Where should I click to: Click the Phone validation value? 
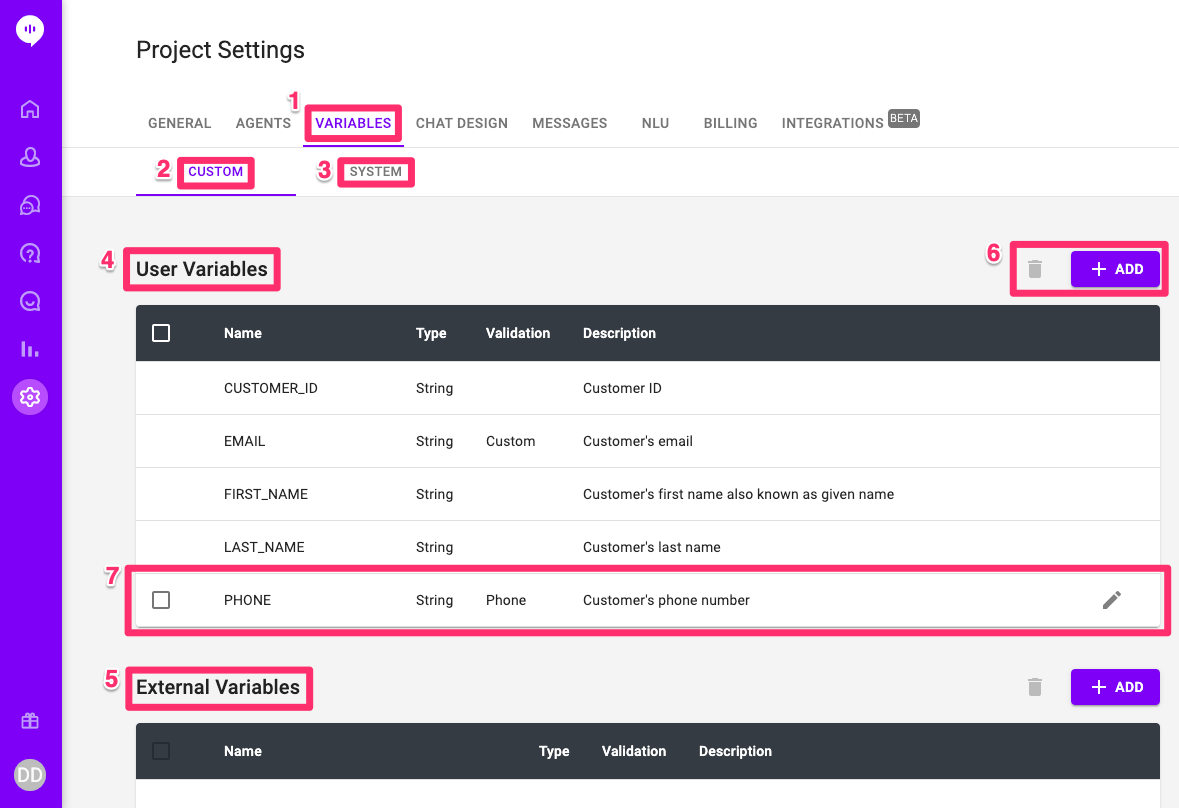click(x=506, y=600)
